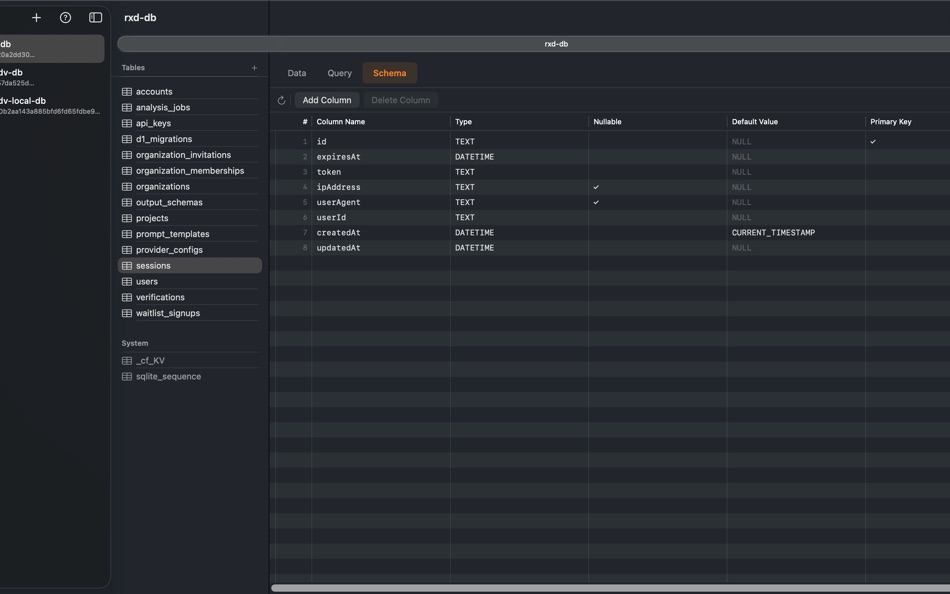Click the plus icon to add a database
Image resolution: width=950 pixels, height=594 pixels.
click(x=36, y=17)
